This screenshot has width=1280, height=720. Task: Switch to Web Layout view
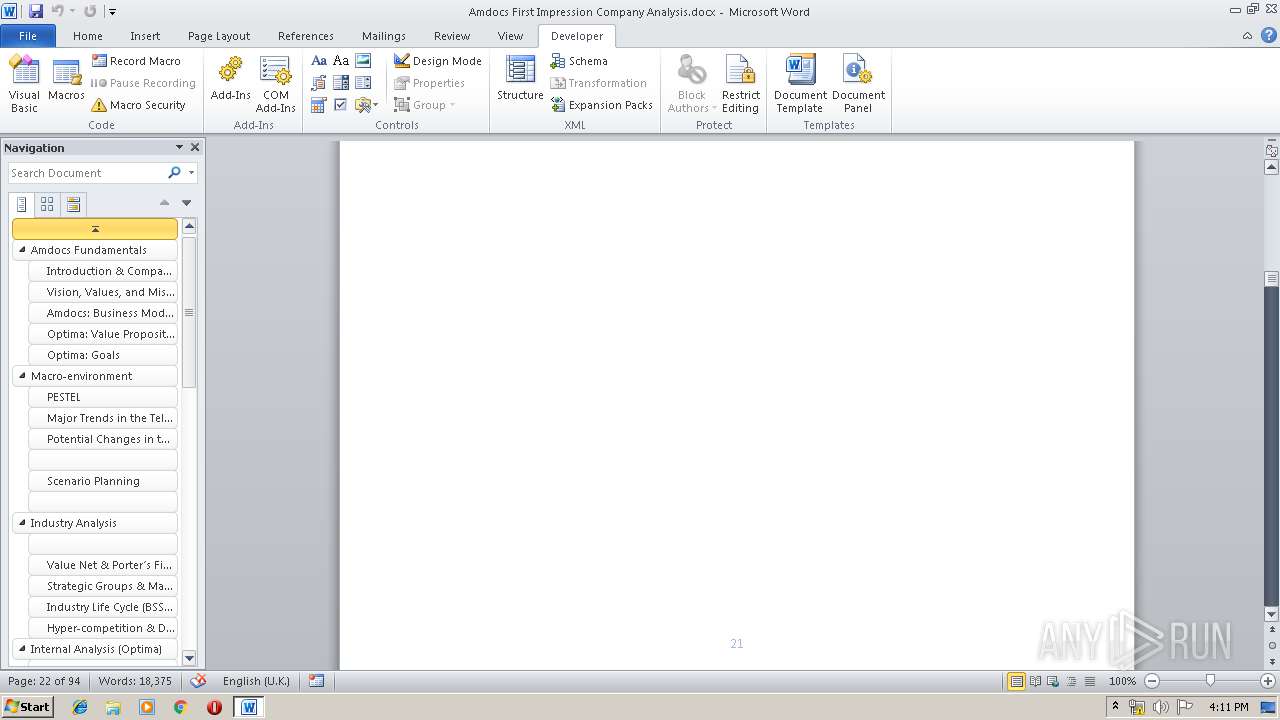(x=1053, y=681)
